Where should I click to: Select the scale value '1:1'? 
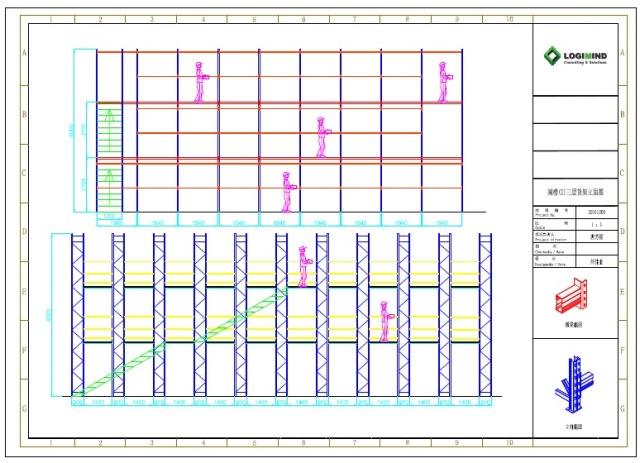[x=597, y=225]
